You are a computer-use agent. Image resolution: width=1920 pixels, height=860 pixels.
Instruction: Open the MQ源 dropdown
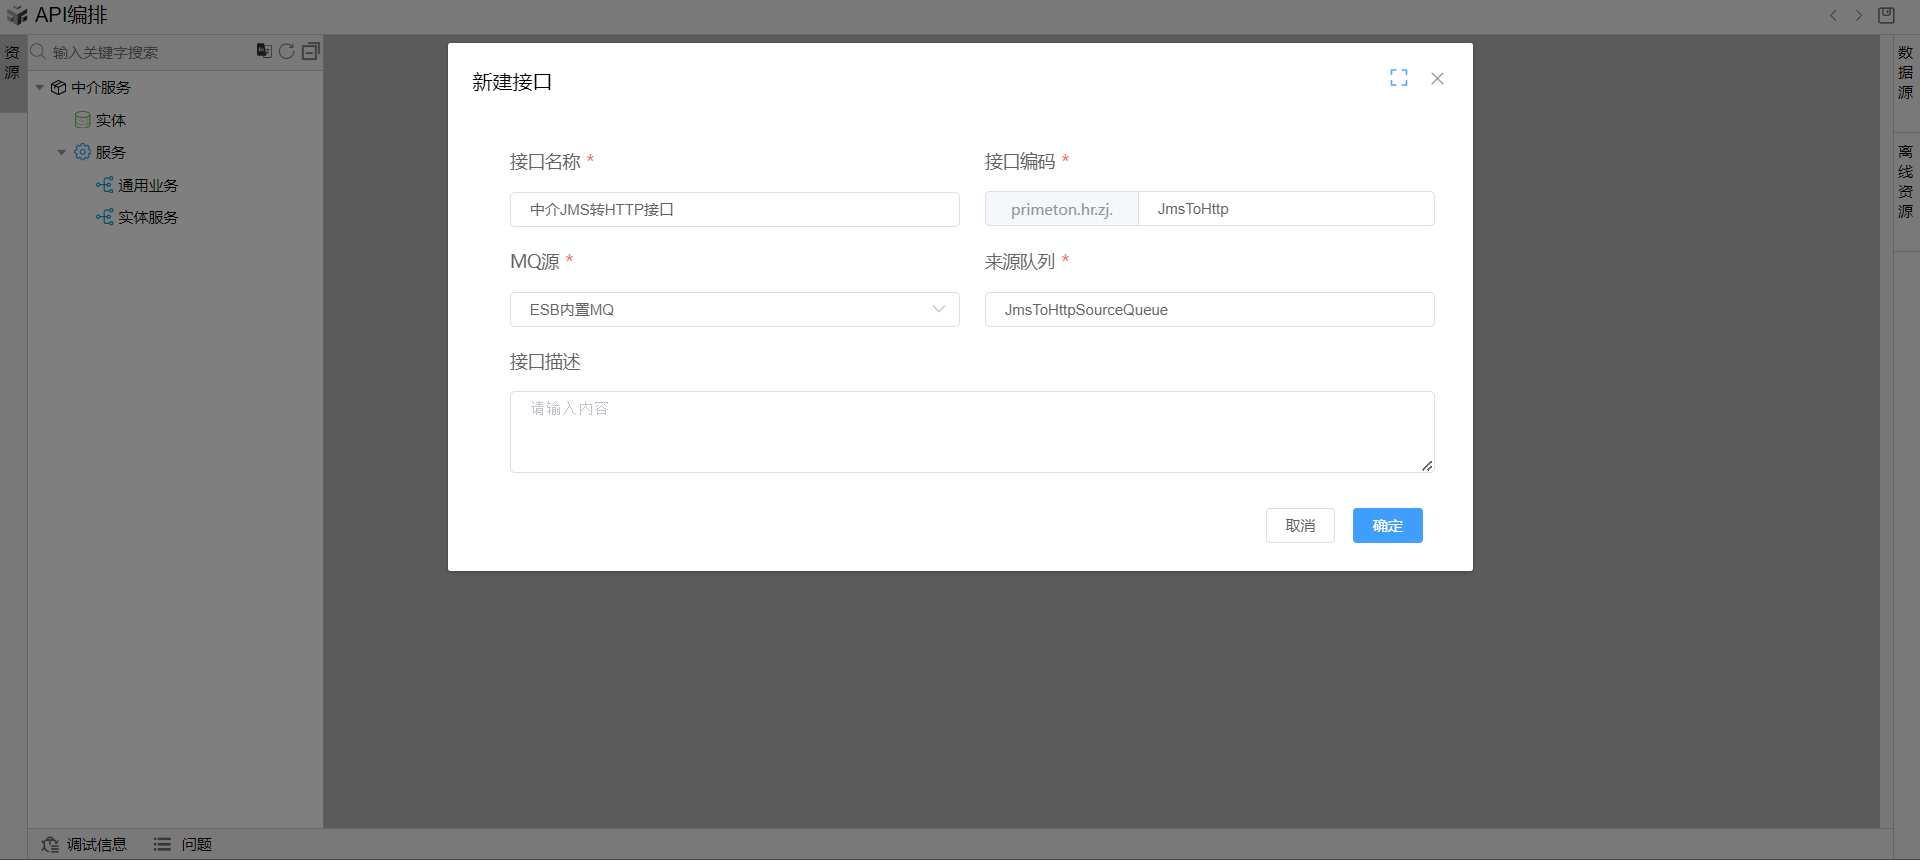(x=734, y=310)
